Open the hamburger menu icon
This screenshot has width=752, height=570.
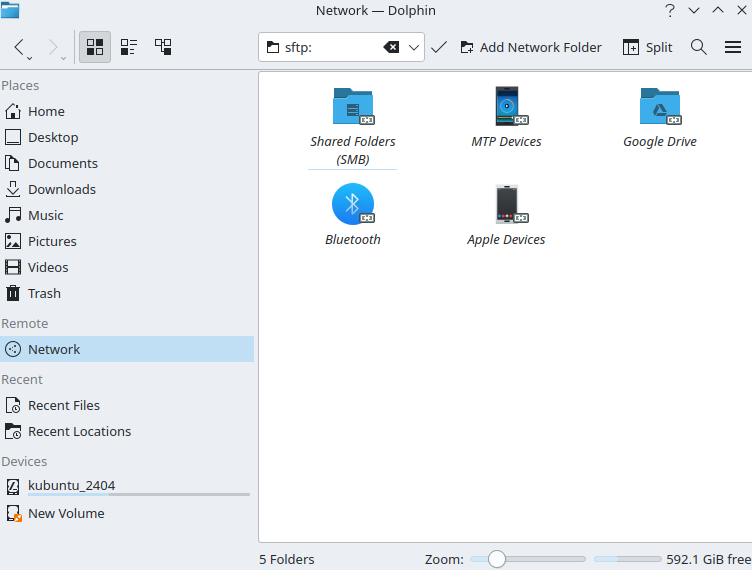point(733,47)
